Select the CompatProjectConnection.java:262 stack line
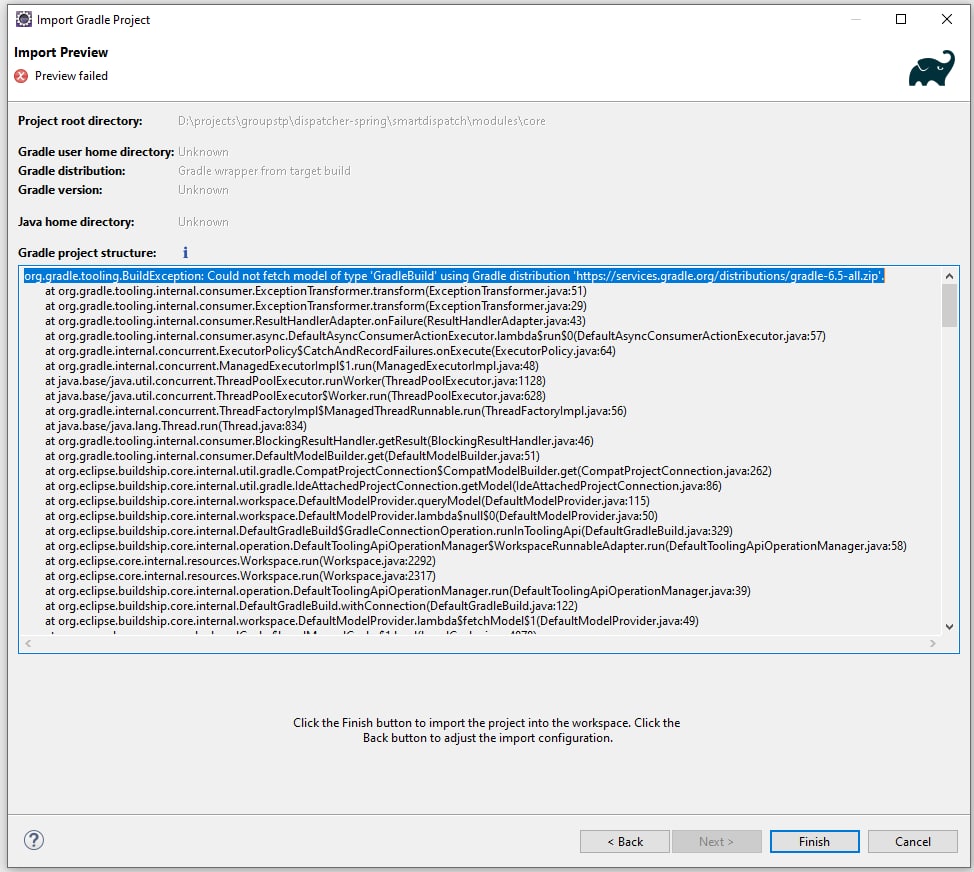 pyautogui.click(x=408, y=471)
